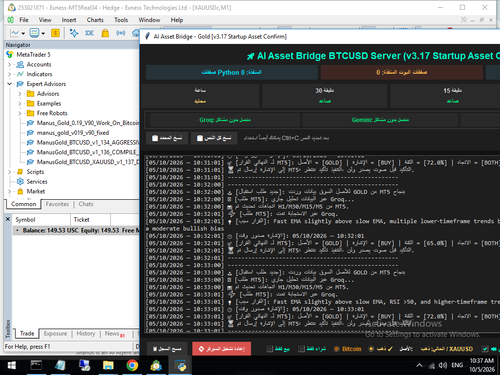This screenshot has height=375, width=500.
Task: Click the Python app icon on the taskbar
Action: 181,365
